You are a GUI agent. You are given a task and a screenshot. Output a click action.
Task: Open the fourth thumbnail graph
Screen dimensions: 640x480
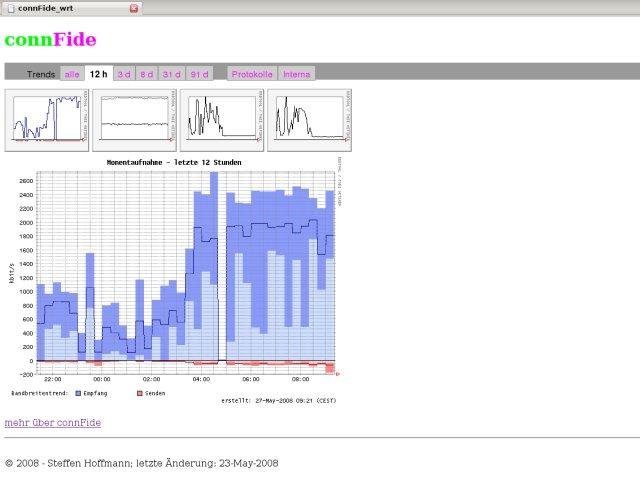pos(309,120)
